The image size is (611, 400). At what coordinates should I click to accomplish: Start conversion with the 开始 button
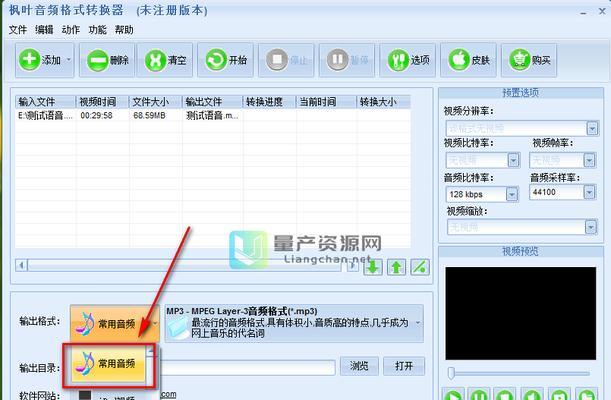click(x=226, y=60)
